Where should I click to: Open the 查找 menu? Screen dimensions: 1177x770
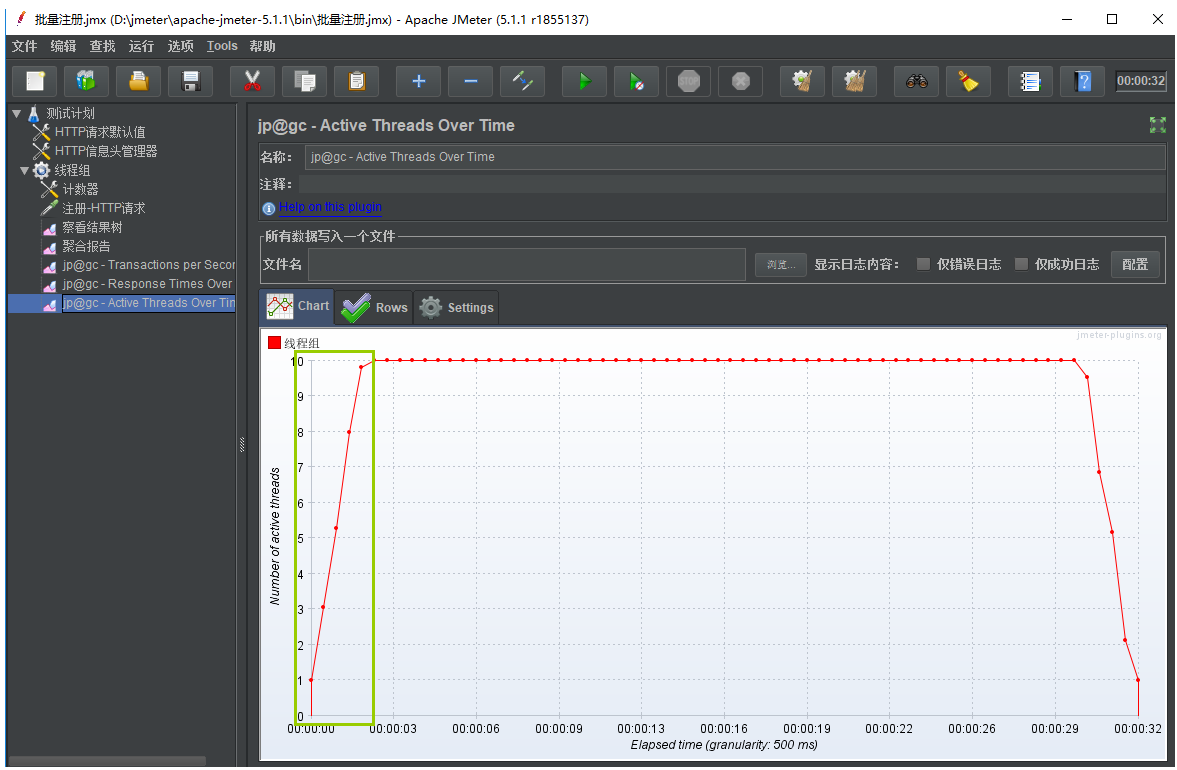[102, 47]
